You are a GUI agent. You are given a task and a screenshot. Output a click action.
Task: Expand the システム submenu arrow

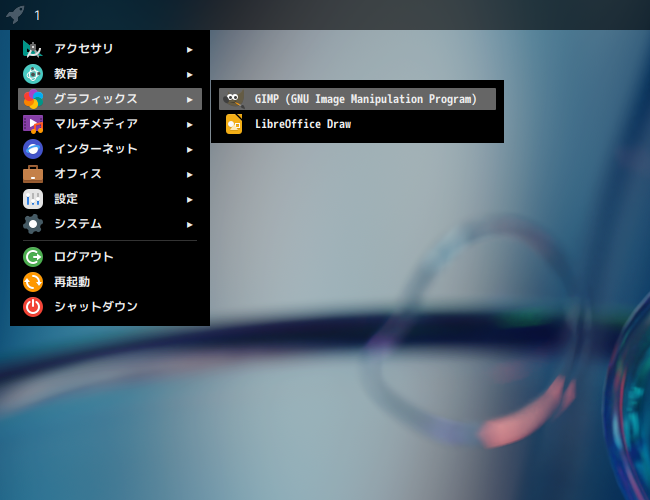(189, 225)
